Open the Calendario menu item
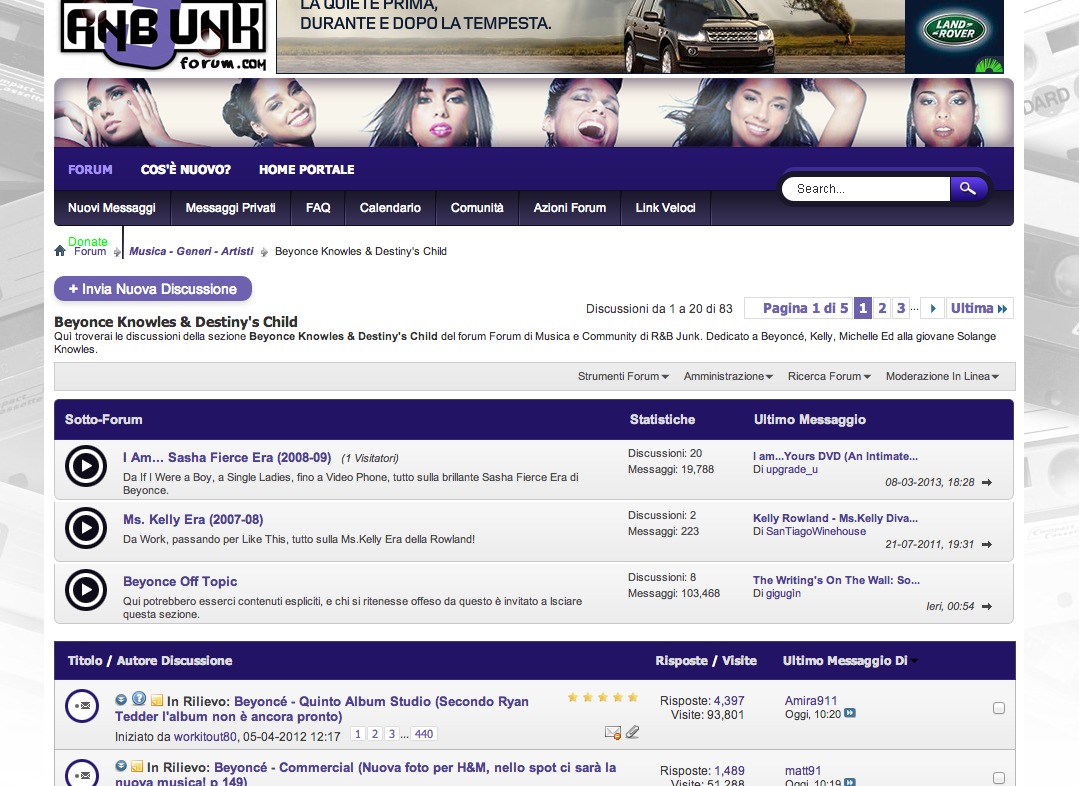1079x786 pixels. (390, 208)
